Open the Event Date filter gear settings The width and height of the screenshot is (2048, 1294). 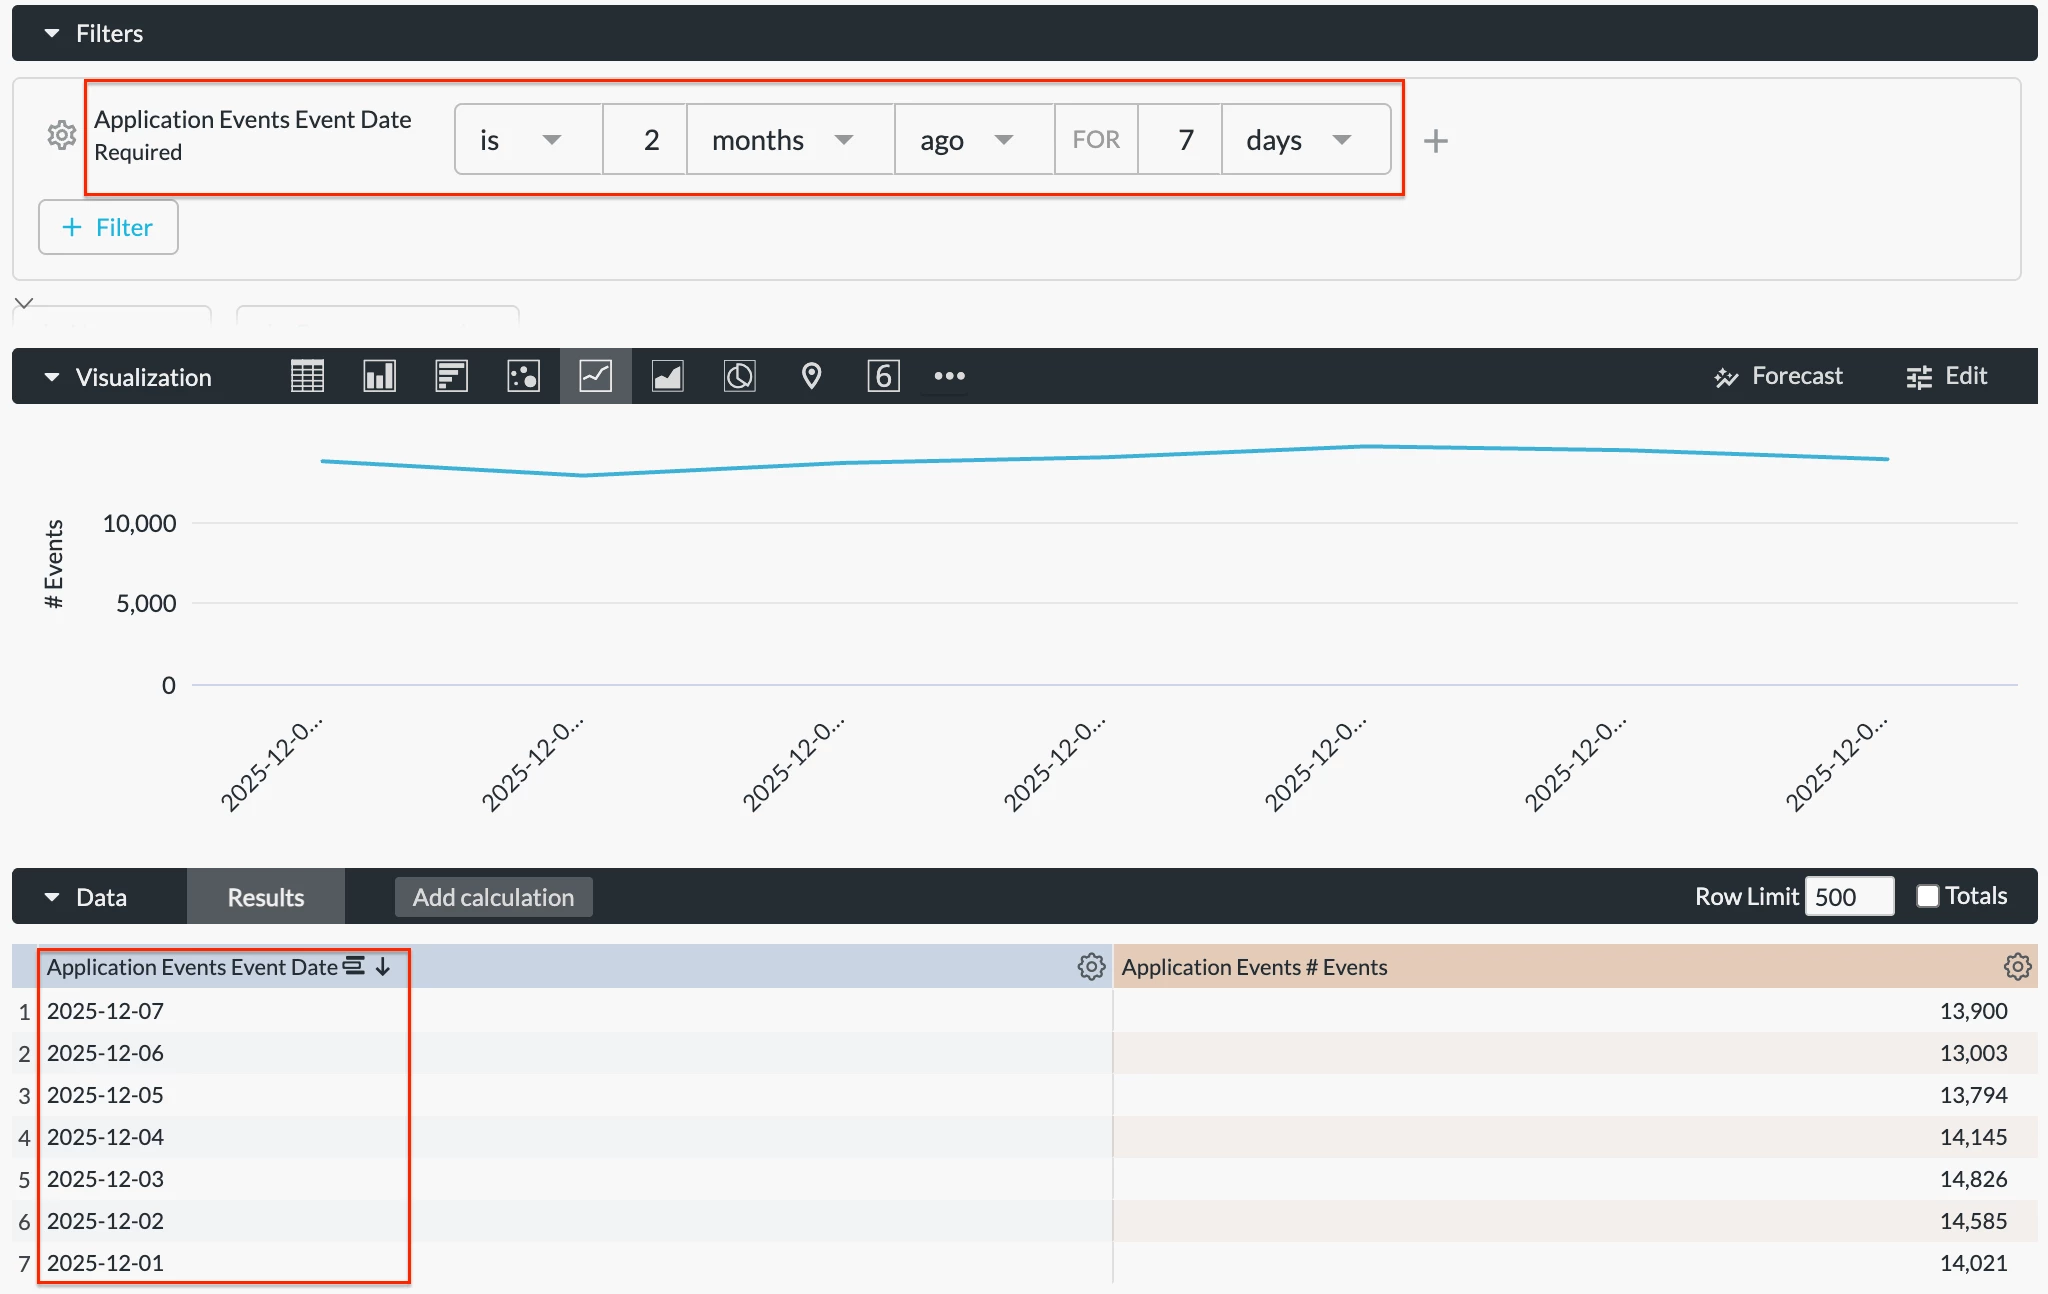tap(61, 135)
